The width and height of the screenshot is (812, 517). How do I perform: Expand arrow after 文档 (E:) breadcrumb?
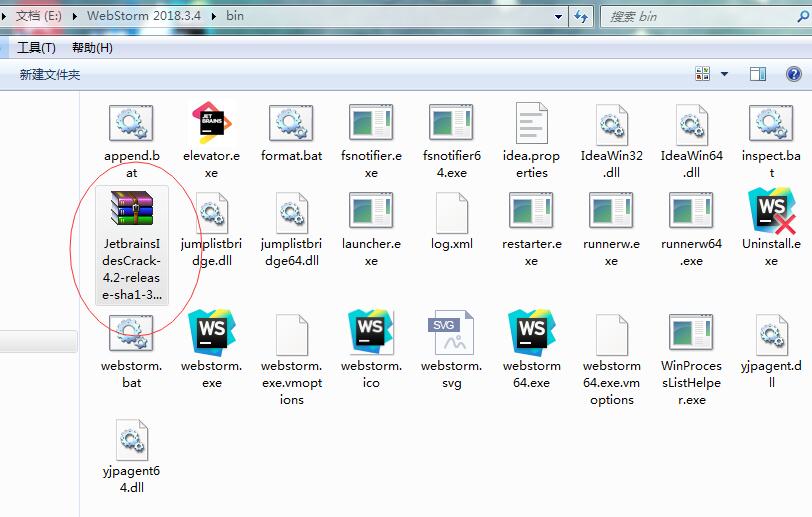click(75, 16)
